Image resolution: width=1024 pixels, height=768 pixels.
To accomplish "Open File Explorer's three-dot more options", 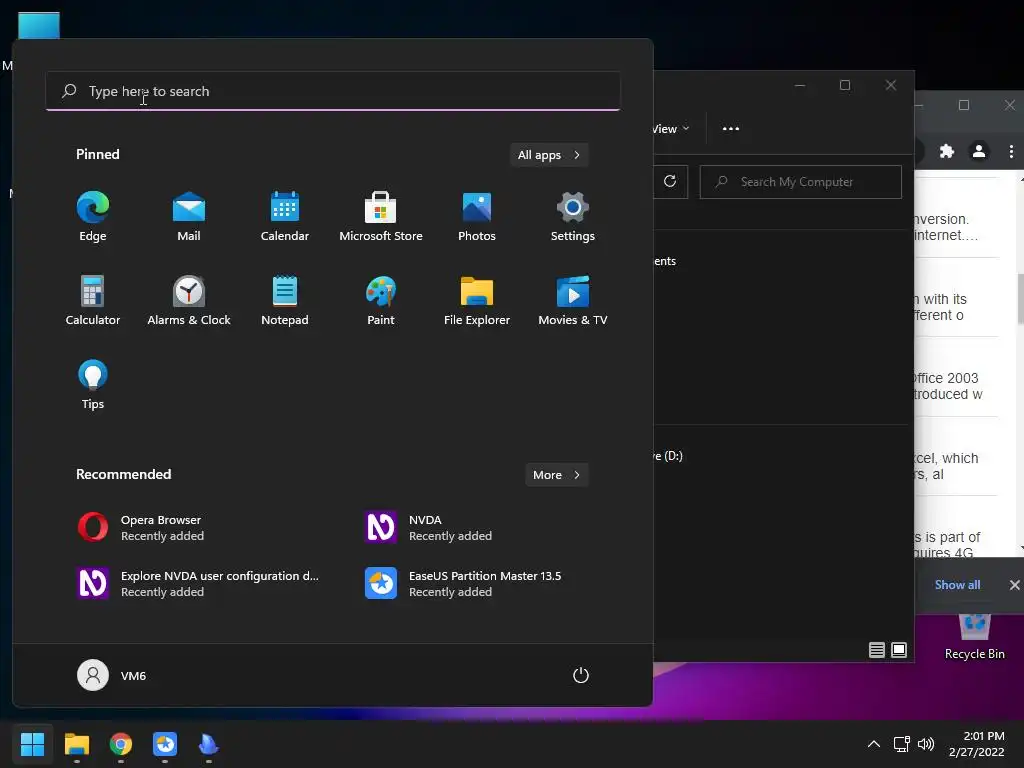I will tap(731, 129).
